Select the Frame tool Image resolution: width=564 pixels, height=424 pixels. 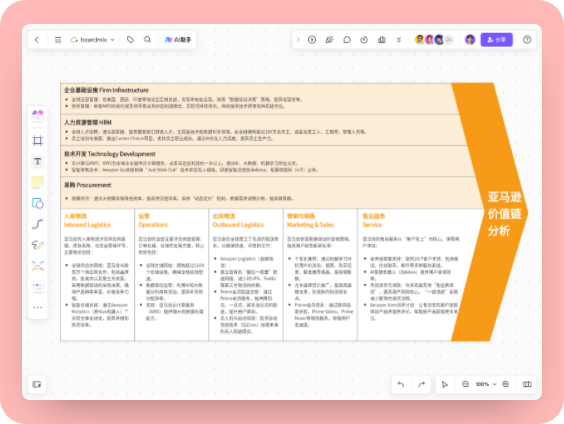click(x=38, y=140)
